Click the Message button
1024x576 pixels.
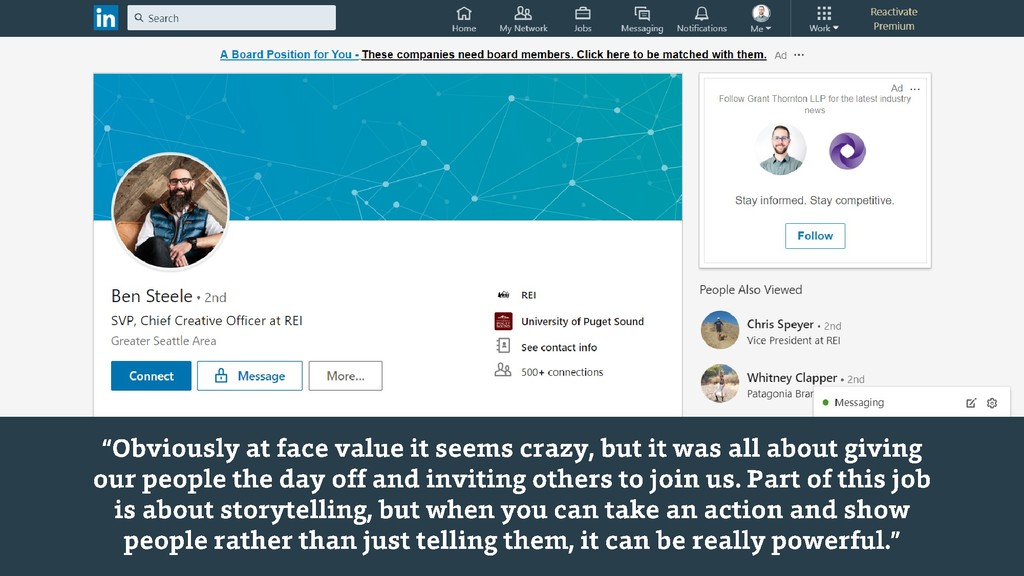coord(249,376)
